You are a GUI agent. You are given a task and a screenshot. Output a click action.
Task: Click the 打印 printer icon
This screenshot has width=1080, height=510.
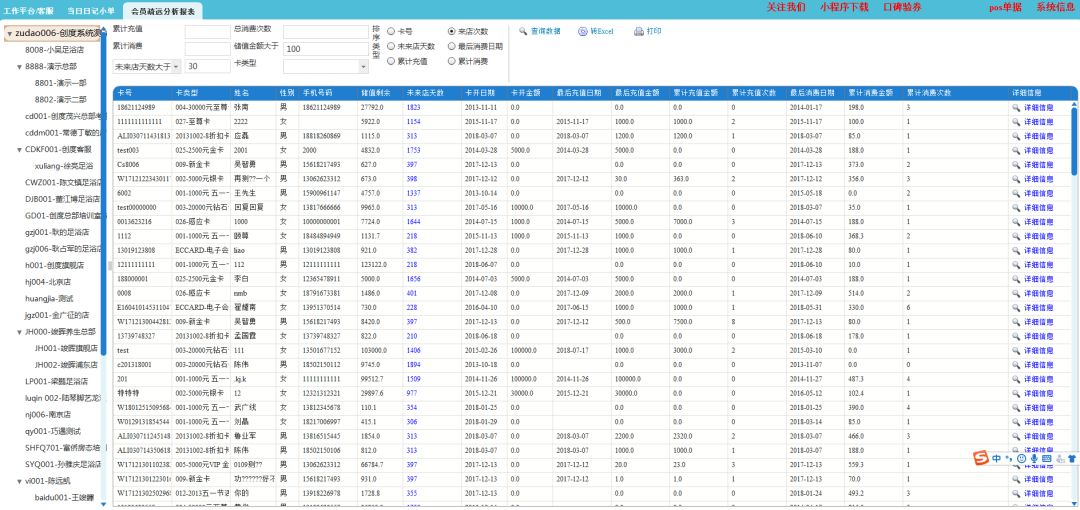(639, 31)
